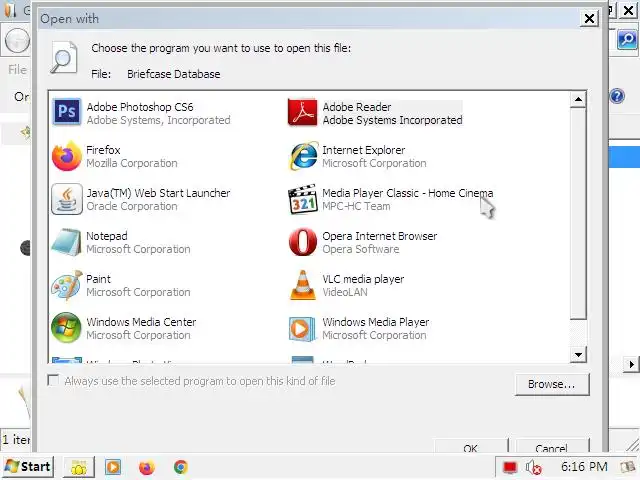Select the Windows Media Player icon
Screen dimensions: 640x480
tap(302, 329)
